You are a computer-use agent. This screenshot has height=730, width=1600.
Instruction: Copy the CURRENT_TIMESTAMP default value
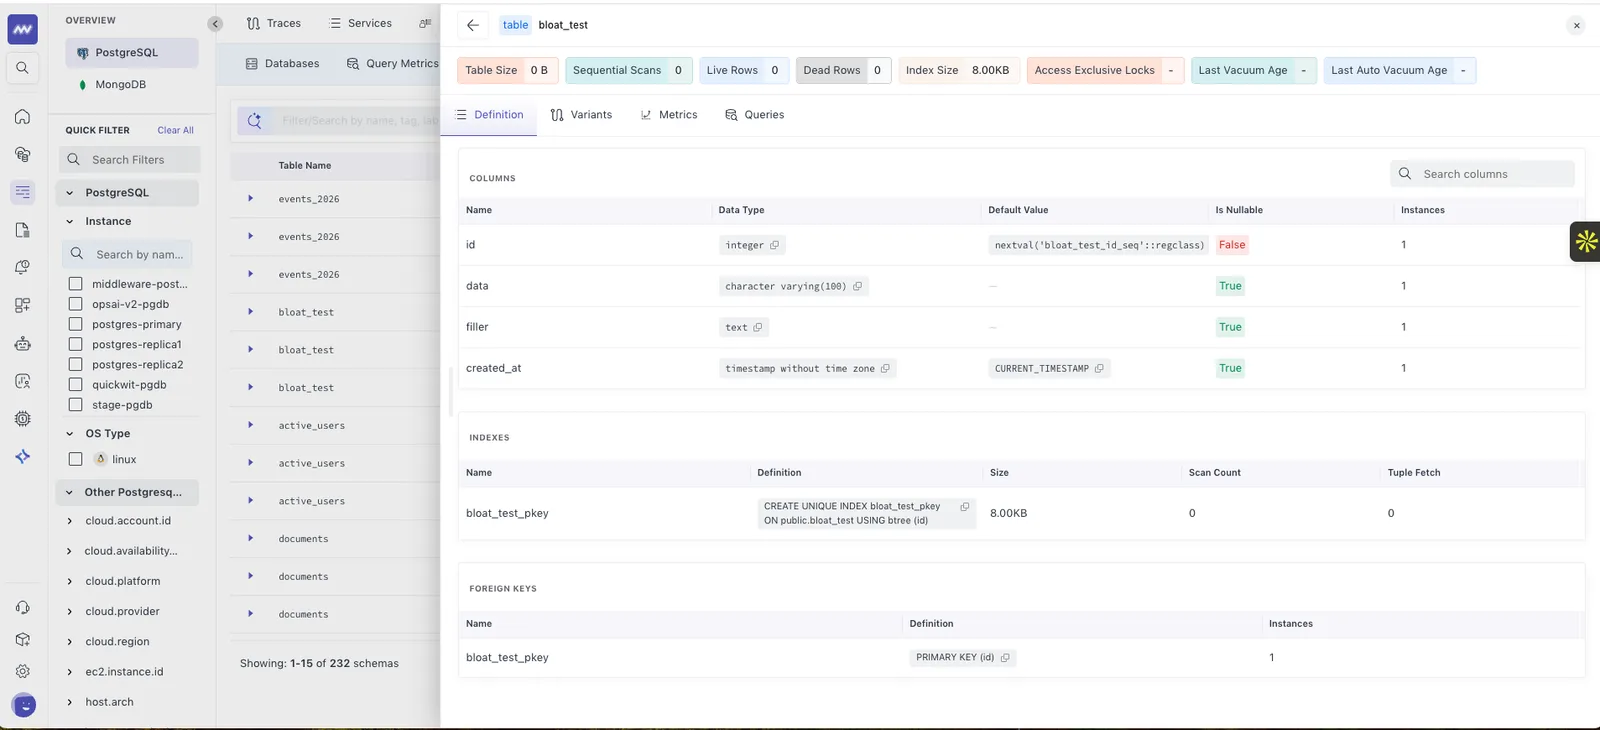click(1099, 368)
